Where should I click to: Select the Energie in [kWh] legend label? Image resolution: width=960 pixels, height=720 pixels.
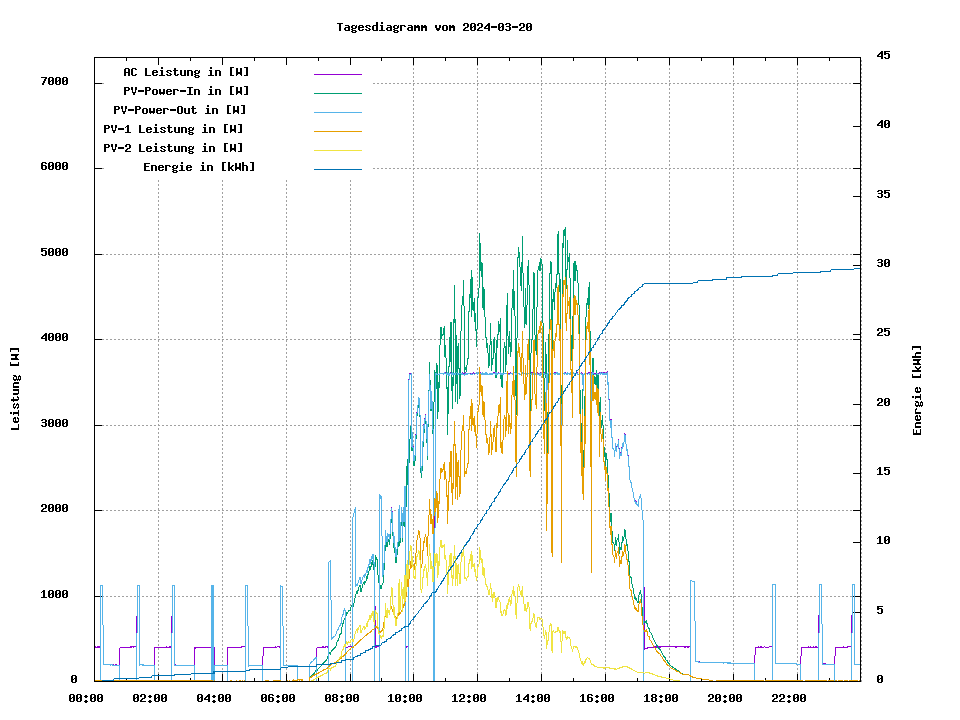[199, 167]
